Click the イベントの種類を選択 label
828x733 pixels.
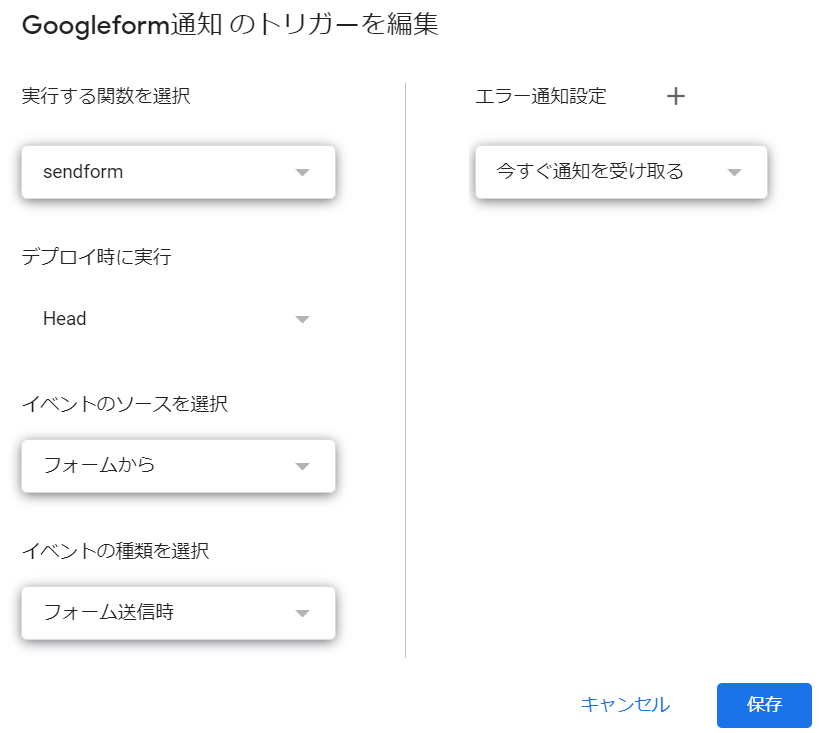pos(116,550)
